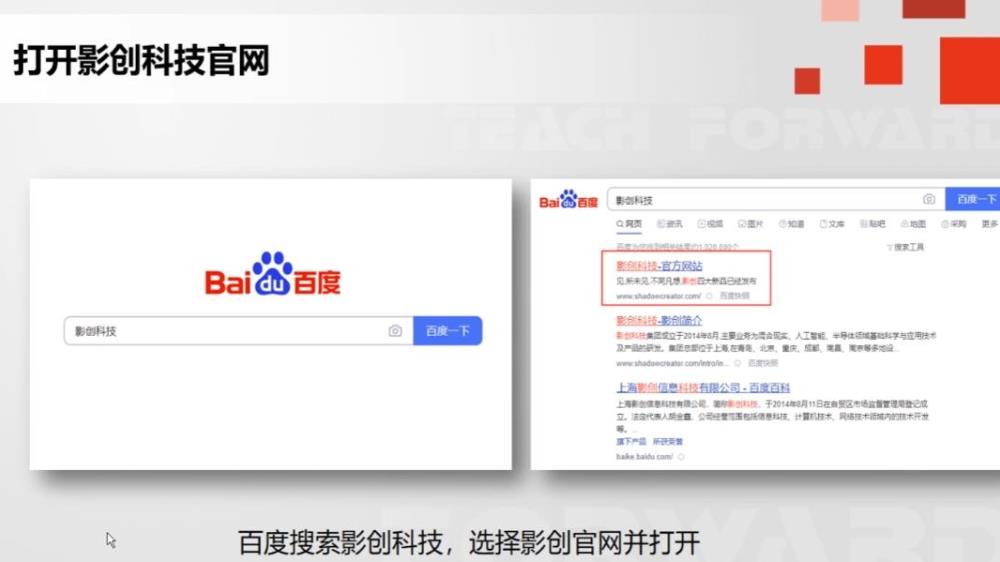Open 百度快照 for the 影创简介 result

coord(763,363)
